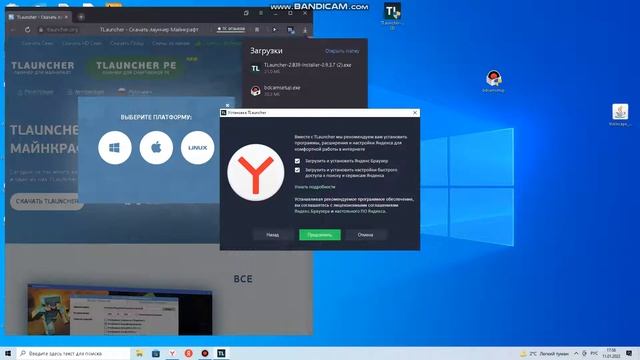Screen dimensions: 640x360
Task: Click the tabs overview icon in browser title bar
Action: [x=246, y=13]
